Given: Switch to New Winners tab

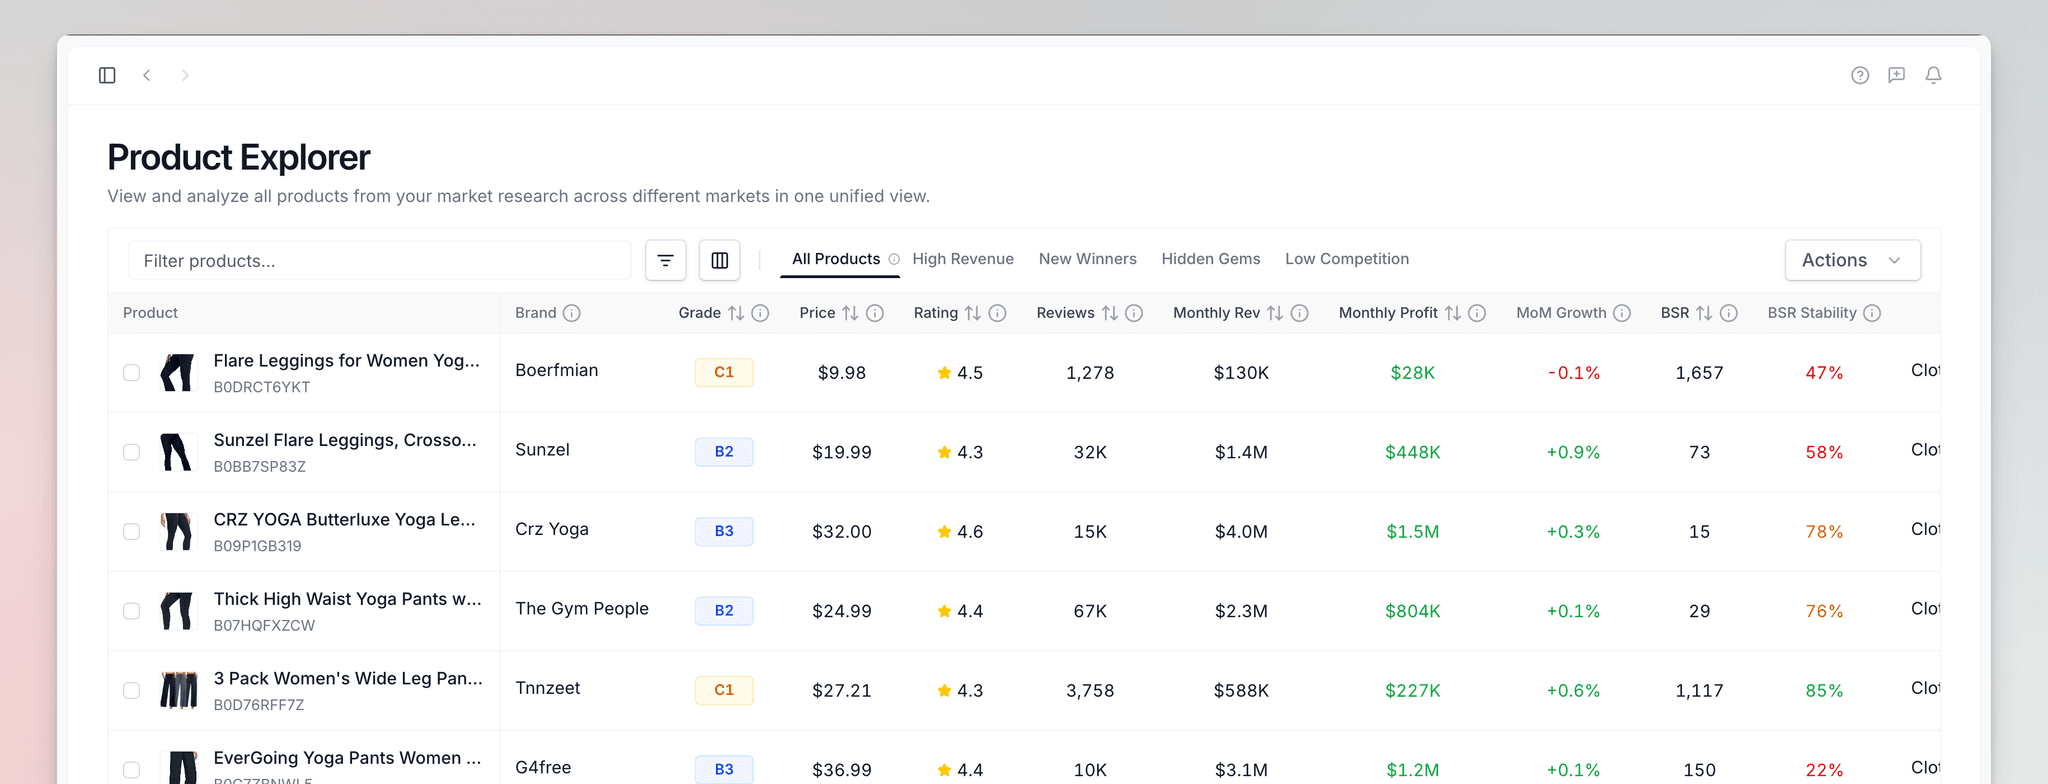Looking at the screenshot, I should (1088, 259).
